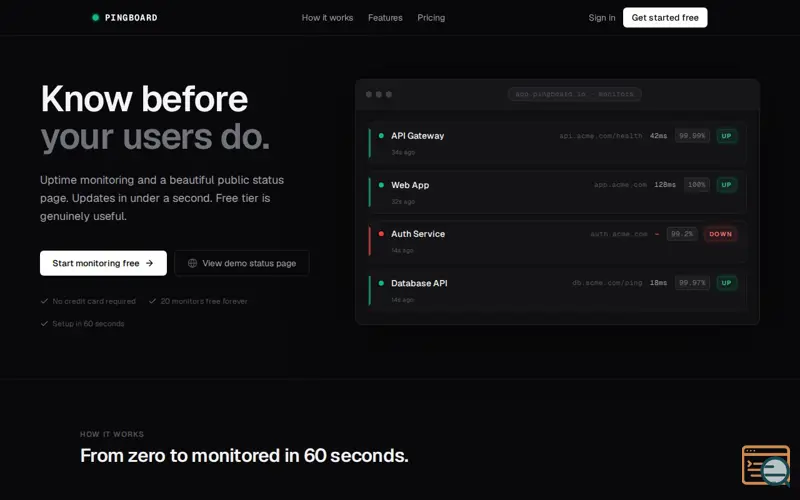The image size is (800, 500).
Task: Click the Setup in 60 seconds text
Action: (88, 323)
